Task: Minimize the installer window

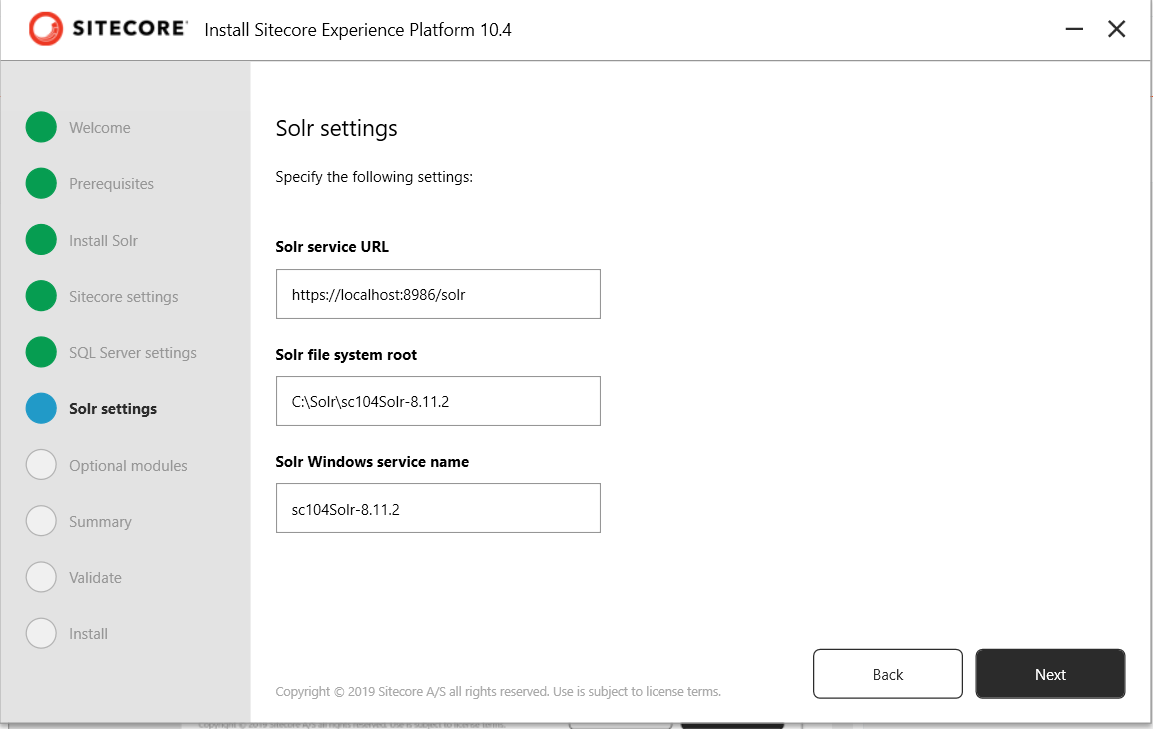Action: [1074, 29]
